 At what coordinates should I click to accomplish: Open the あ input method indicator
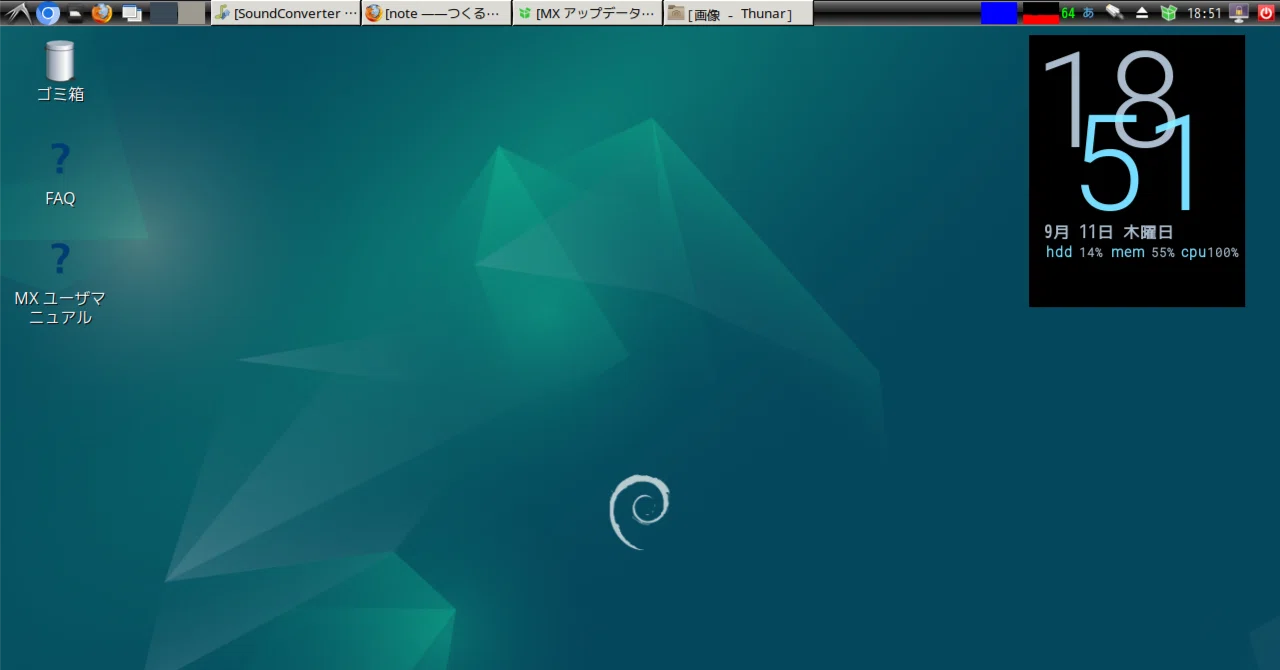[x=1089, y=13]
